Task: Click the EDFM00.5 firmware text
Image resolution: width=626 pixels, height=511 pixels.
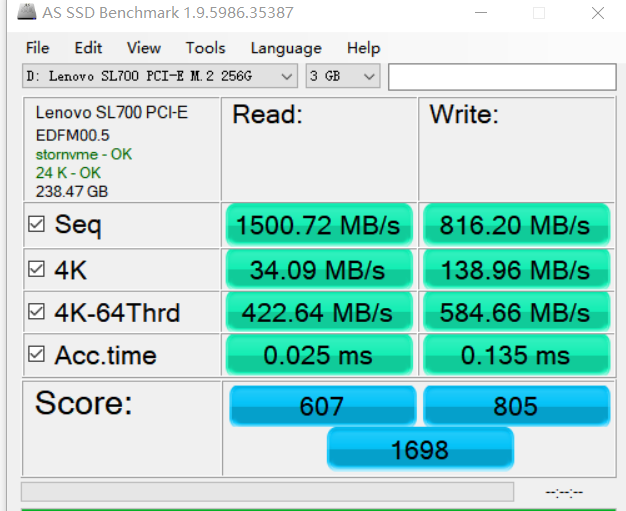Action: click(x=72, y=135)
